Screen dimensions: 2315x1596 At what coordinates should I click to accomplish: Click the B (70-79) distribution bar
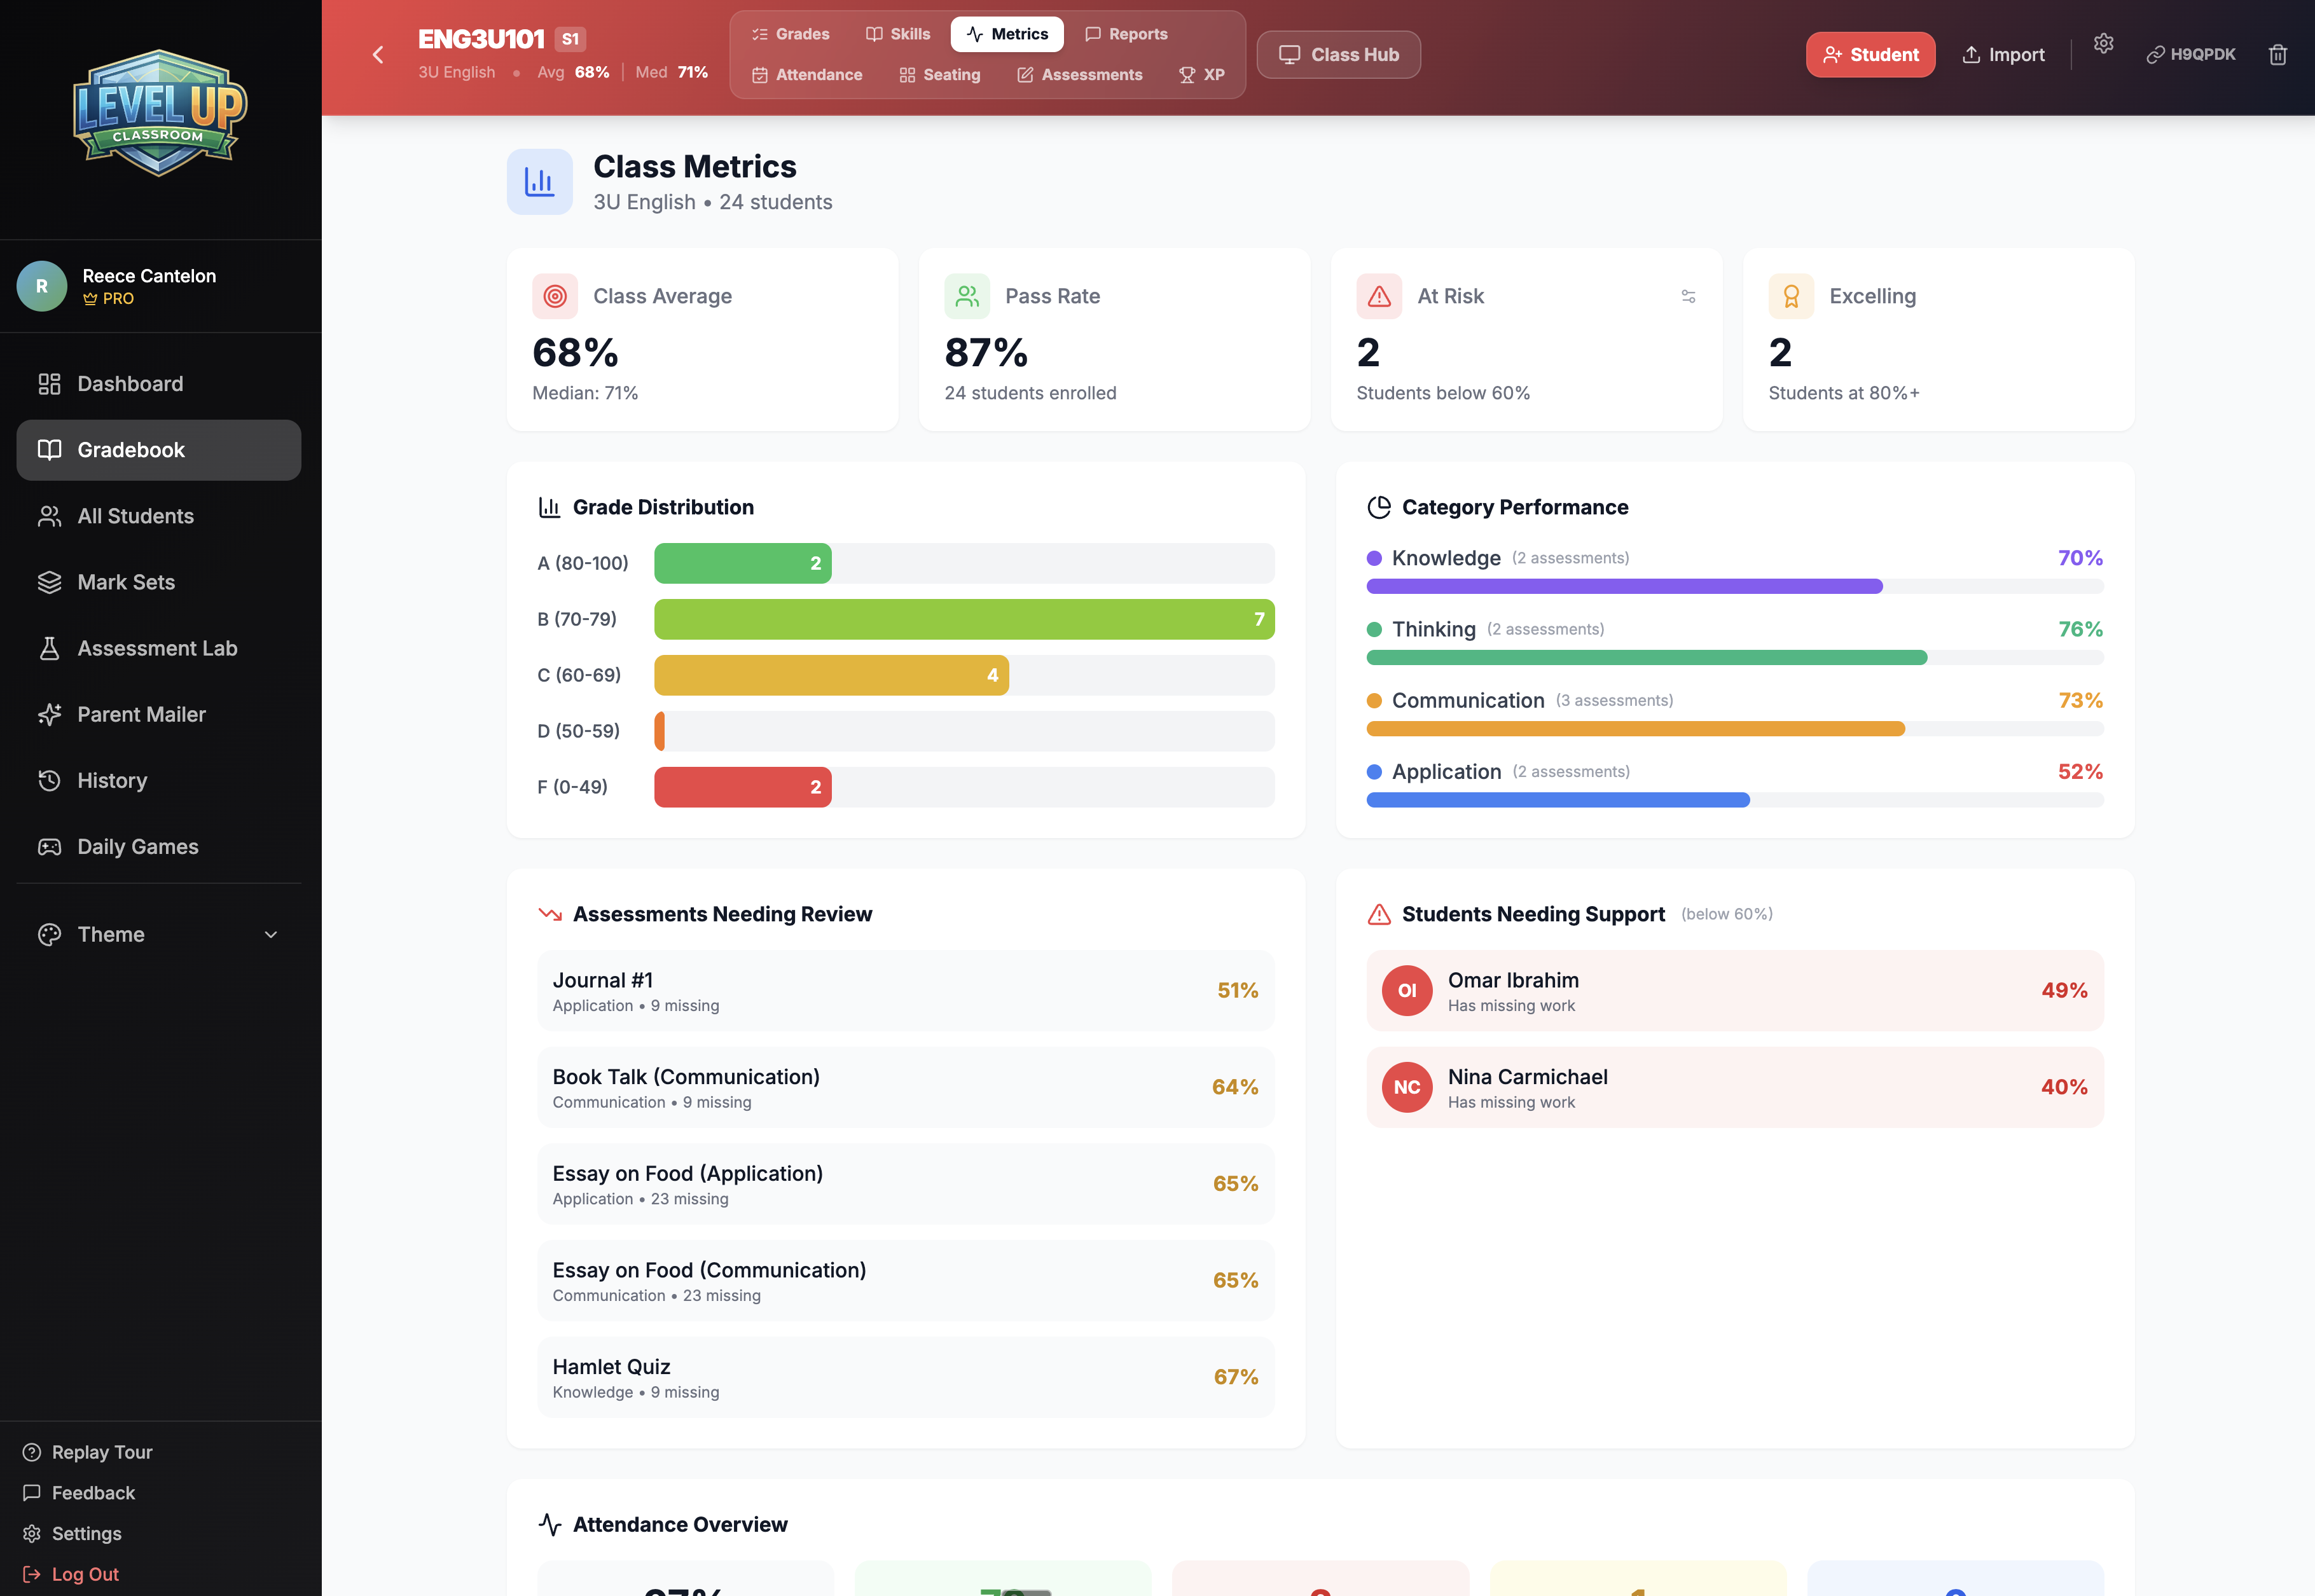coord(963,619)
